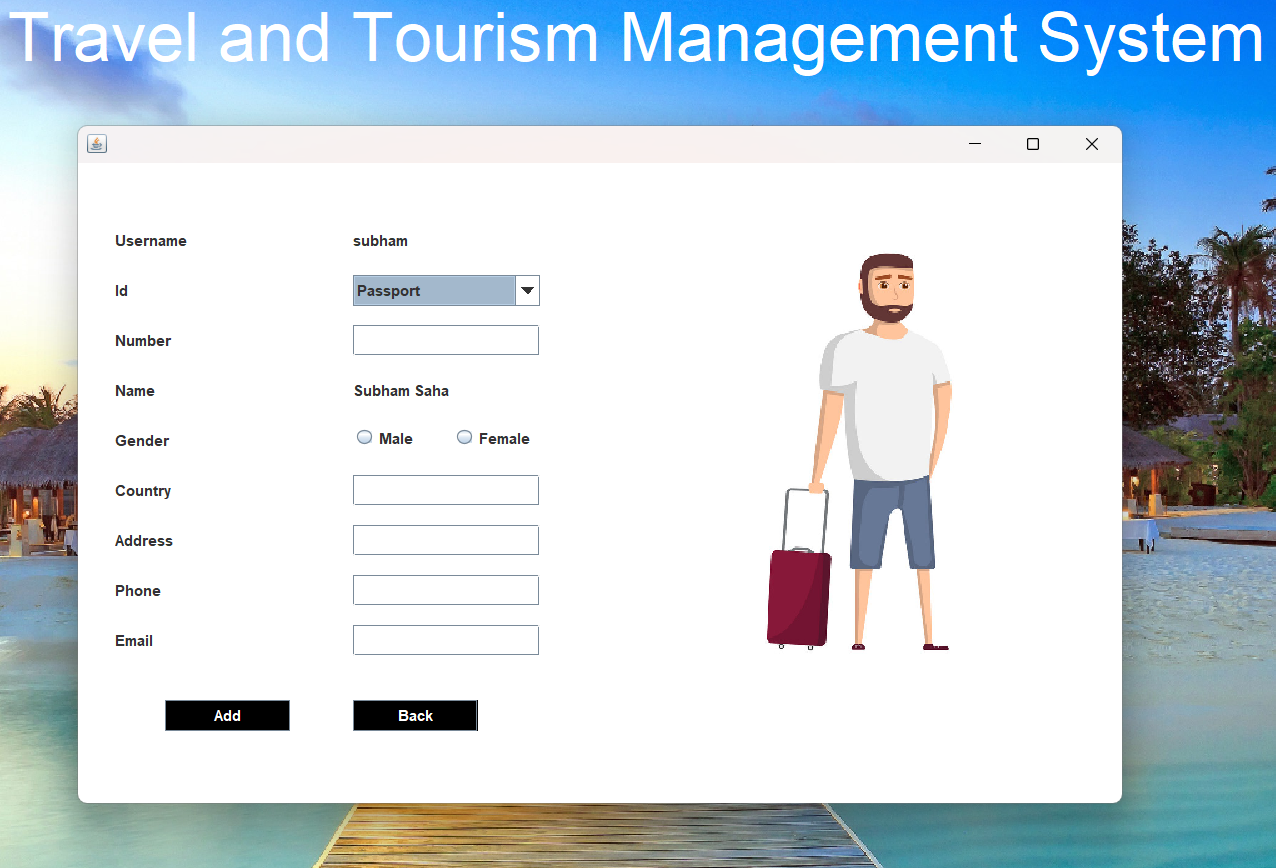Click the Username label
The width and height of the screenshot is (1276, 868).
pos(150,241)
